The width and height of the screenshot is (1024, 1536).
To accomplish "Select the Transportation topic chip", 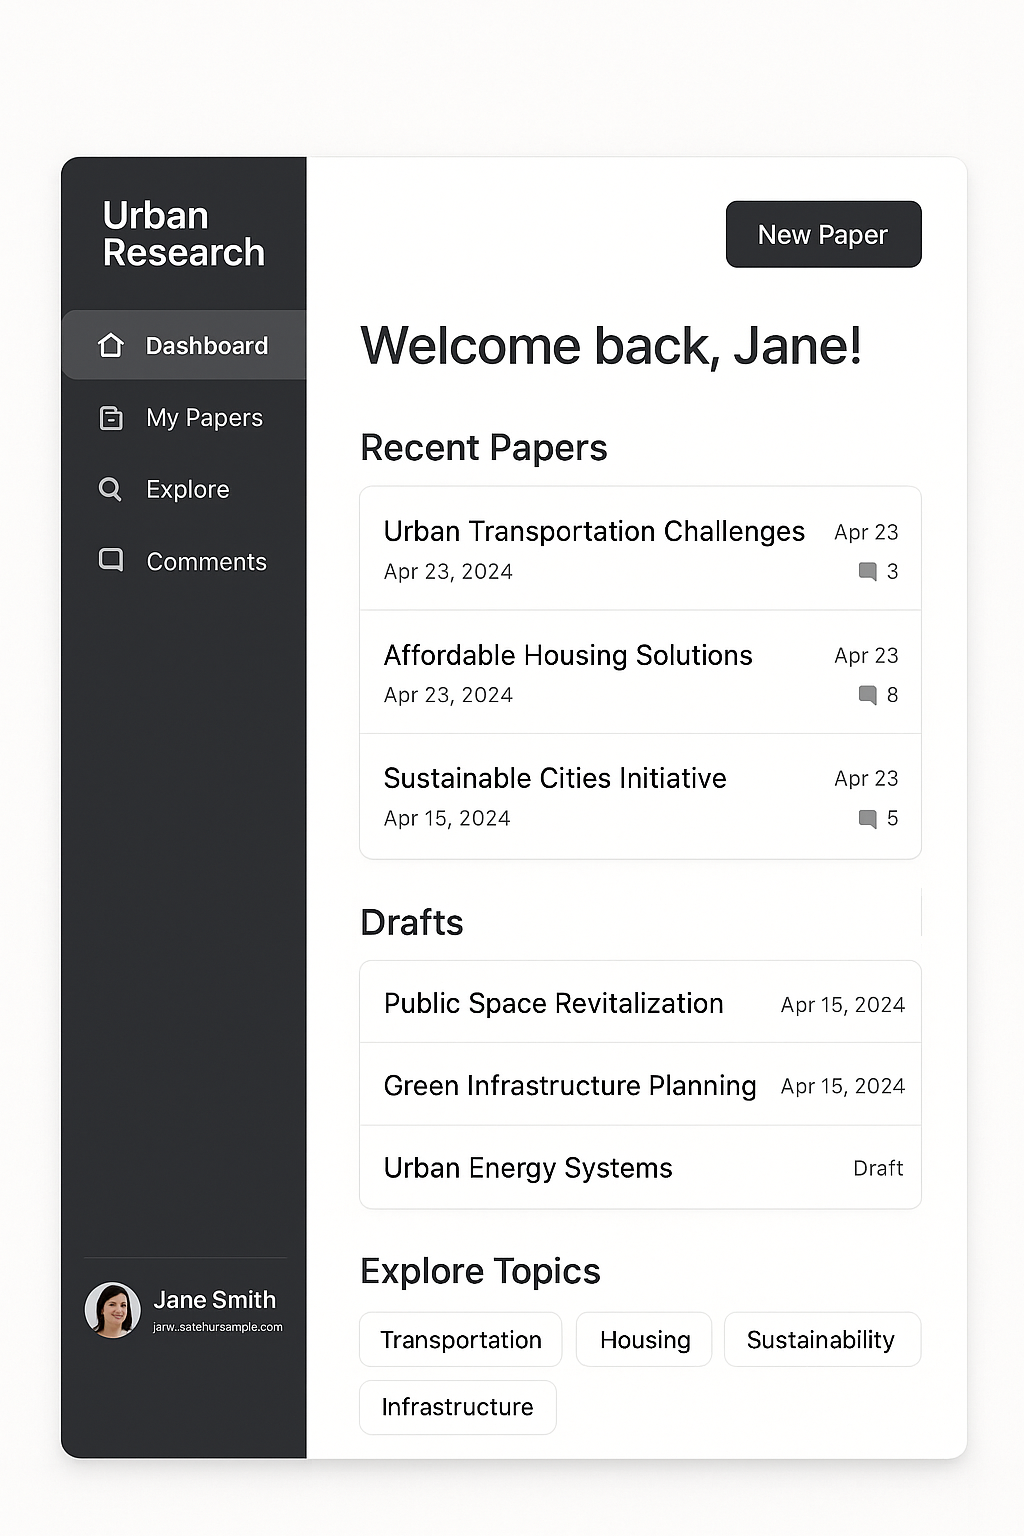I will (x=461, y=1340).
